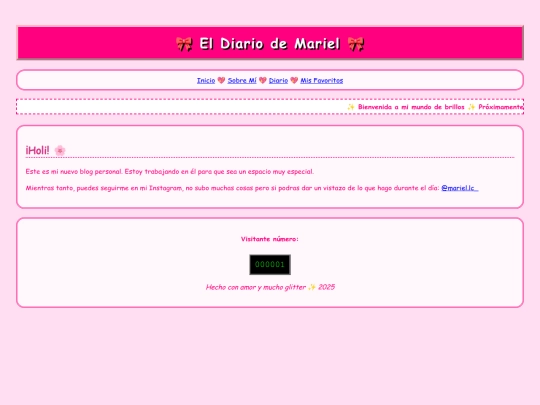Open the Inicio navigation link
Screen dimensions: 540x405
tap(206, 80)
